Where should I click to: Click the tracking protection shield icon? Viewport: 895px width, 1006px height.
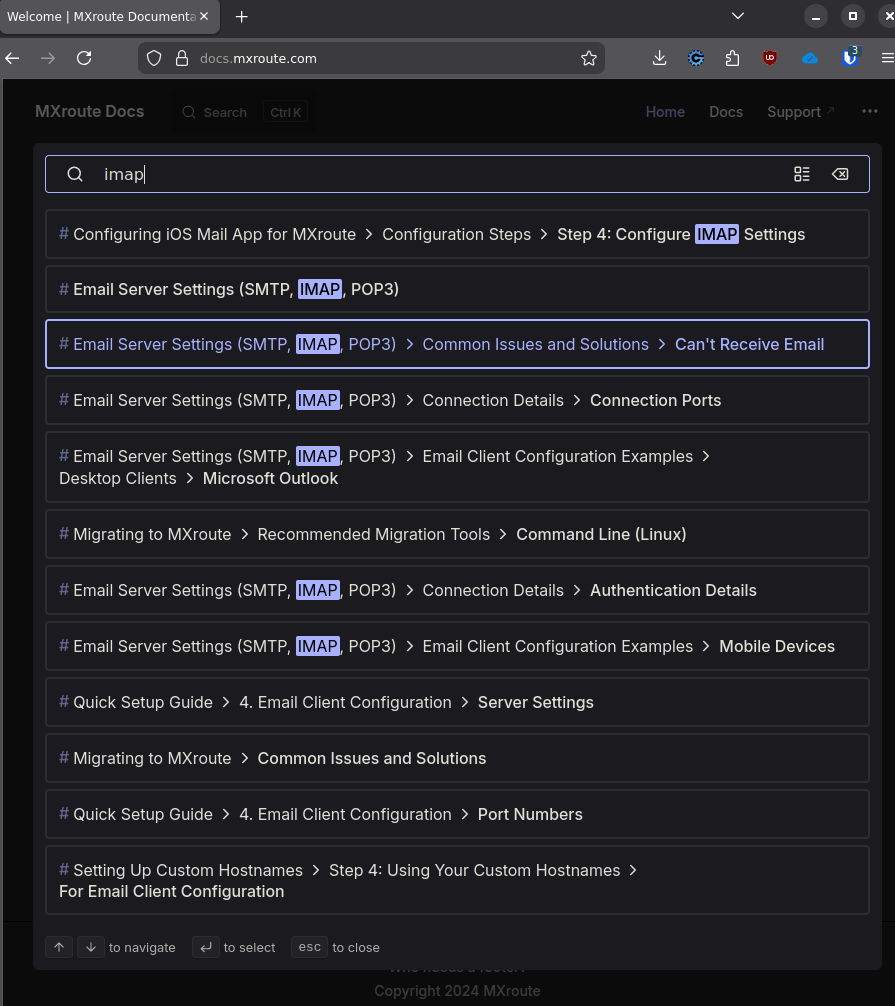(154, 58)
